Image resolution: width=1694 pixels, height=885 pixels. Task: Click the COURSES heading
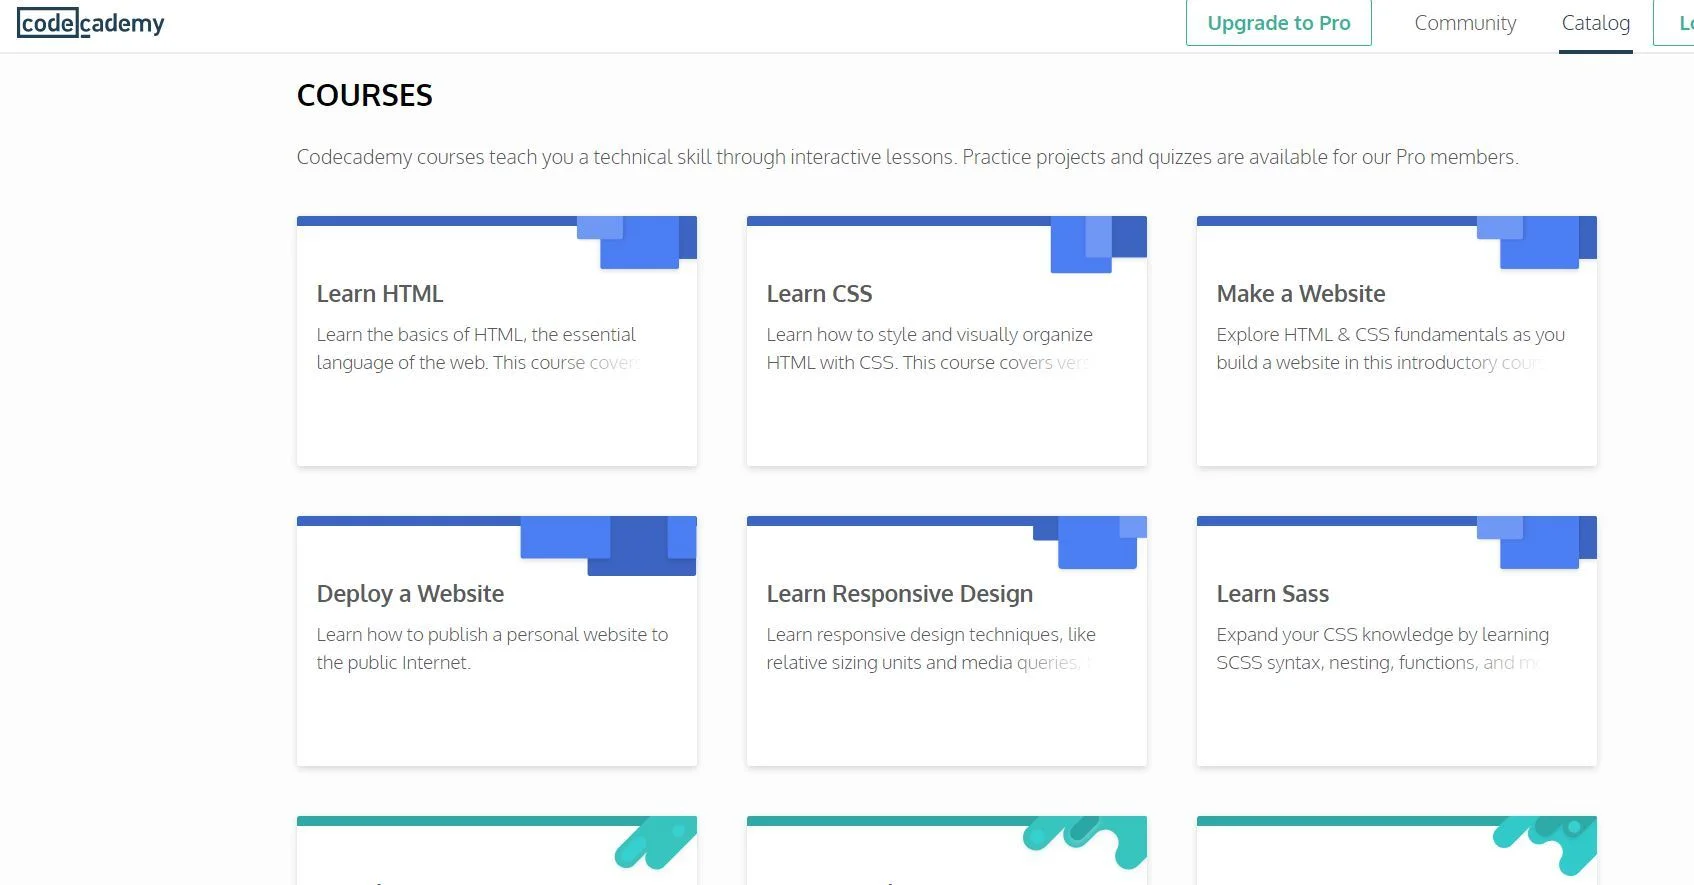(365, 95)
